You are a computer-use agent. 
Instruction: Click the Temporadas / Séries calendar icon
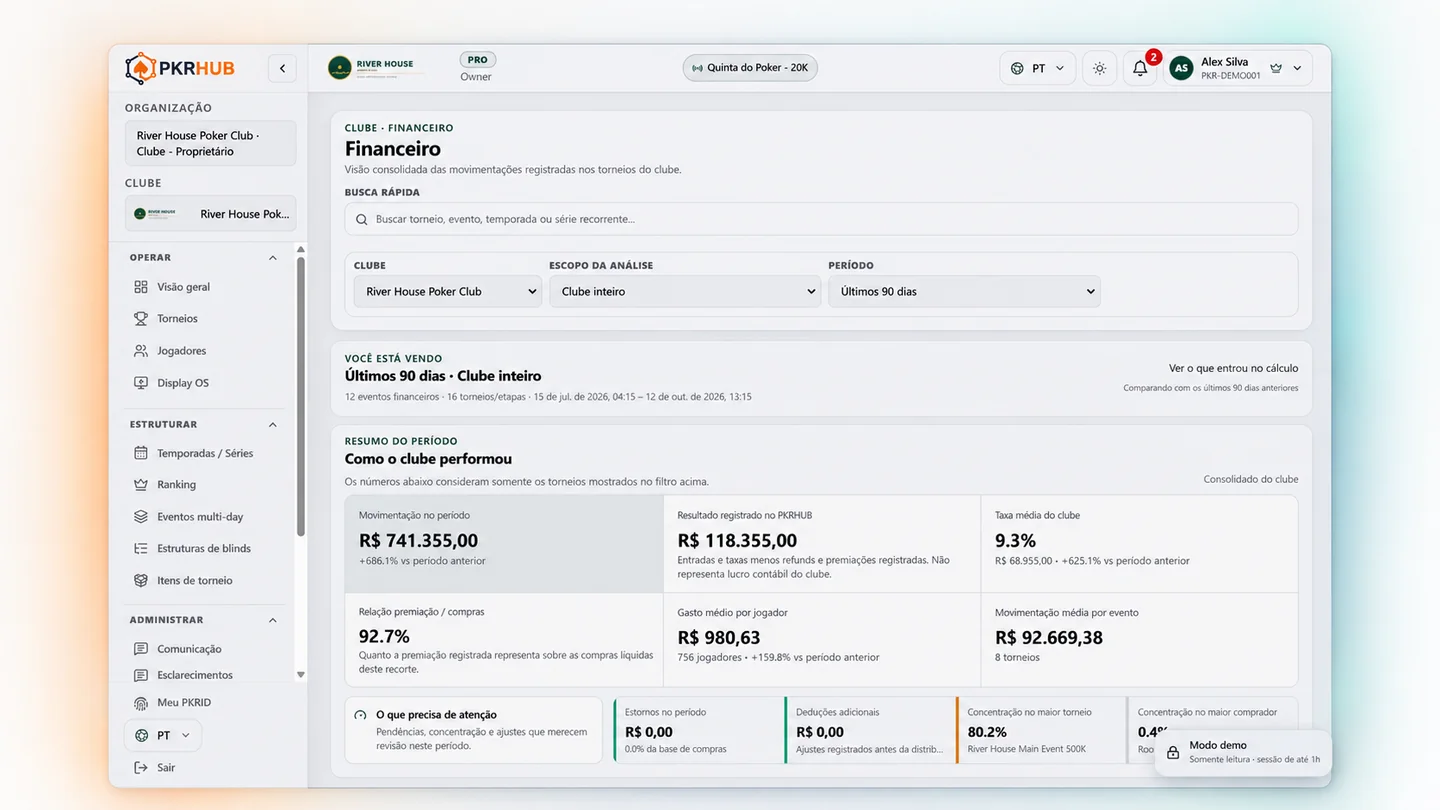tap(141, 453)
